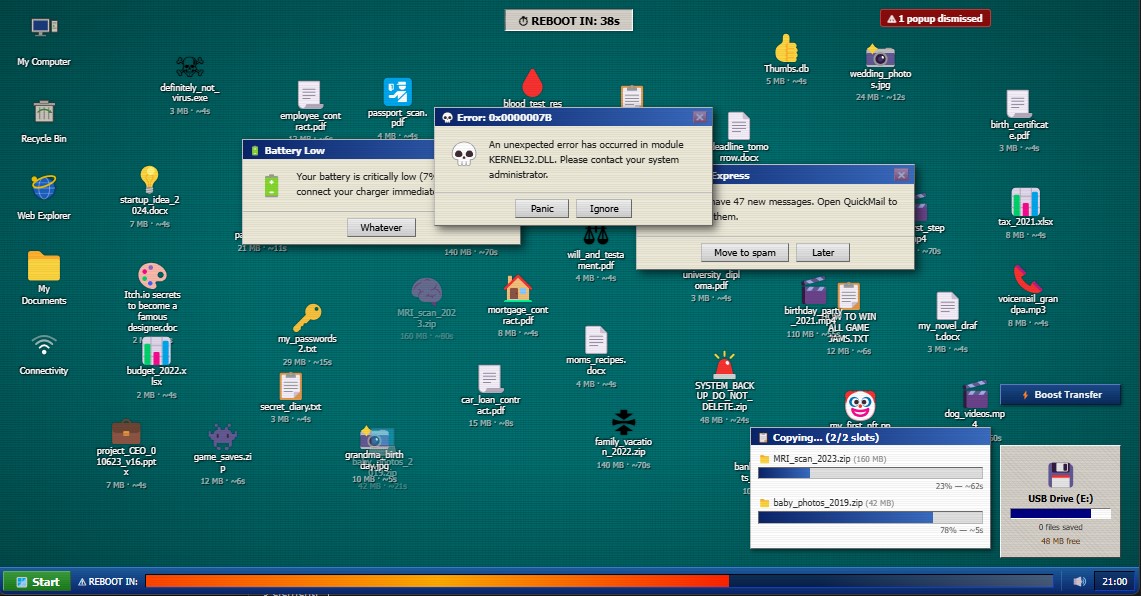The height and width of the screenshot is (596, 1141).
Task: Select grandma_birthday.jpg camera icon
Action: [x=377, y=438]
